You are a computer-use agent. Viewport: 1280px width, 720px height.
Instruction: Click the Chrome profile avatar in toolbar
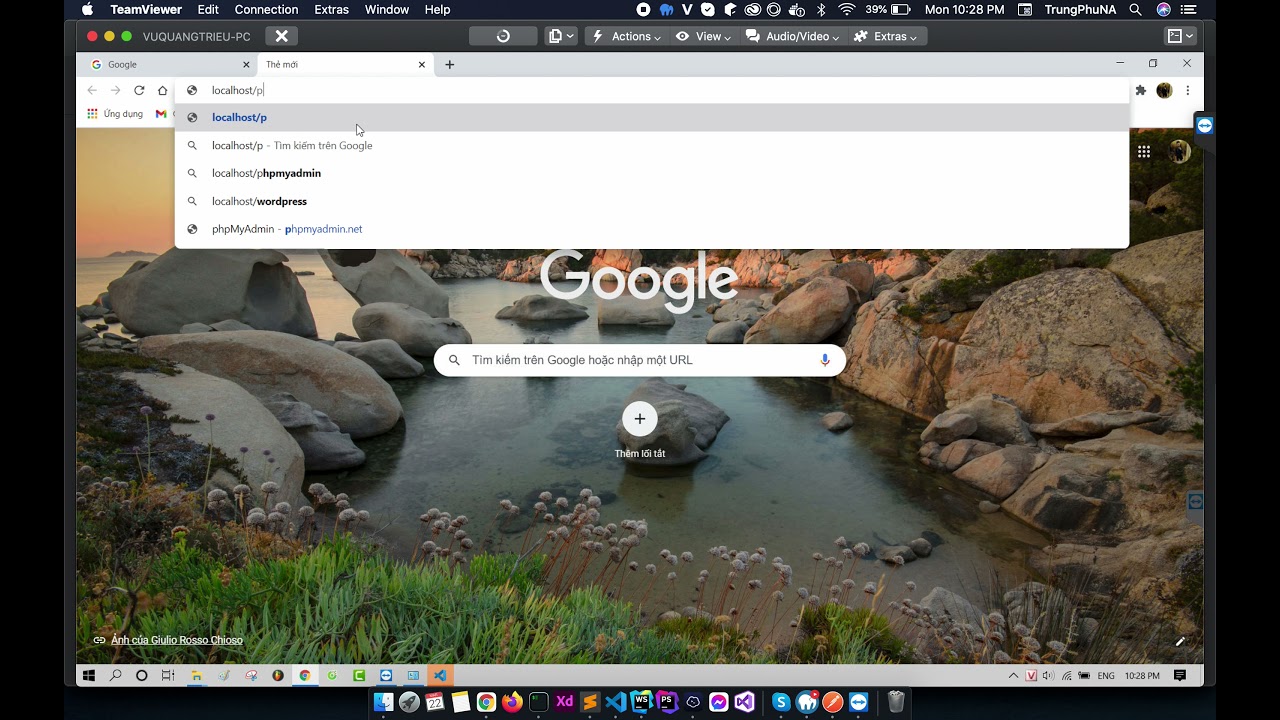1164,90
